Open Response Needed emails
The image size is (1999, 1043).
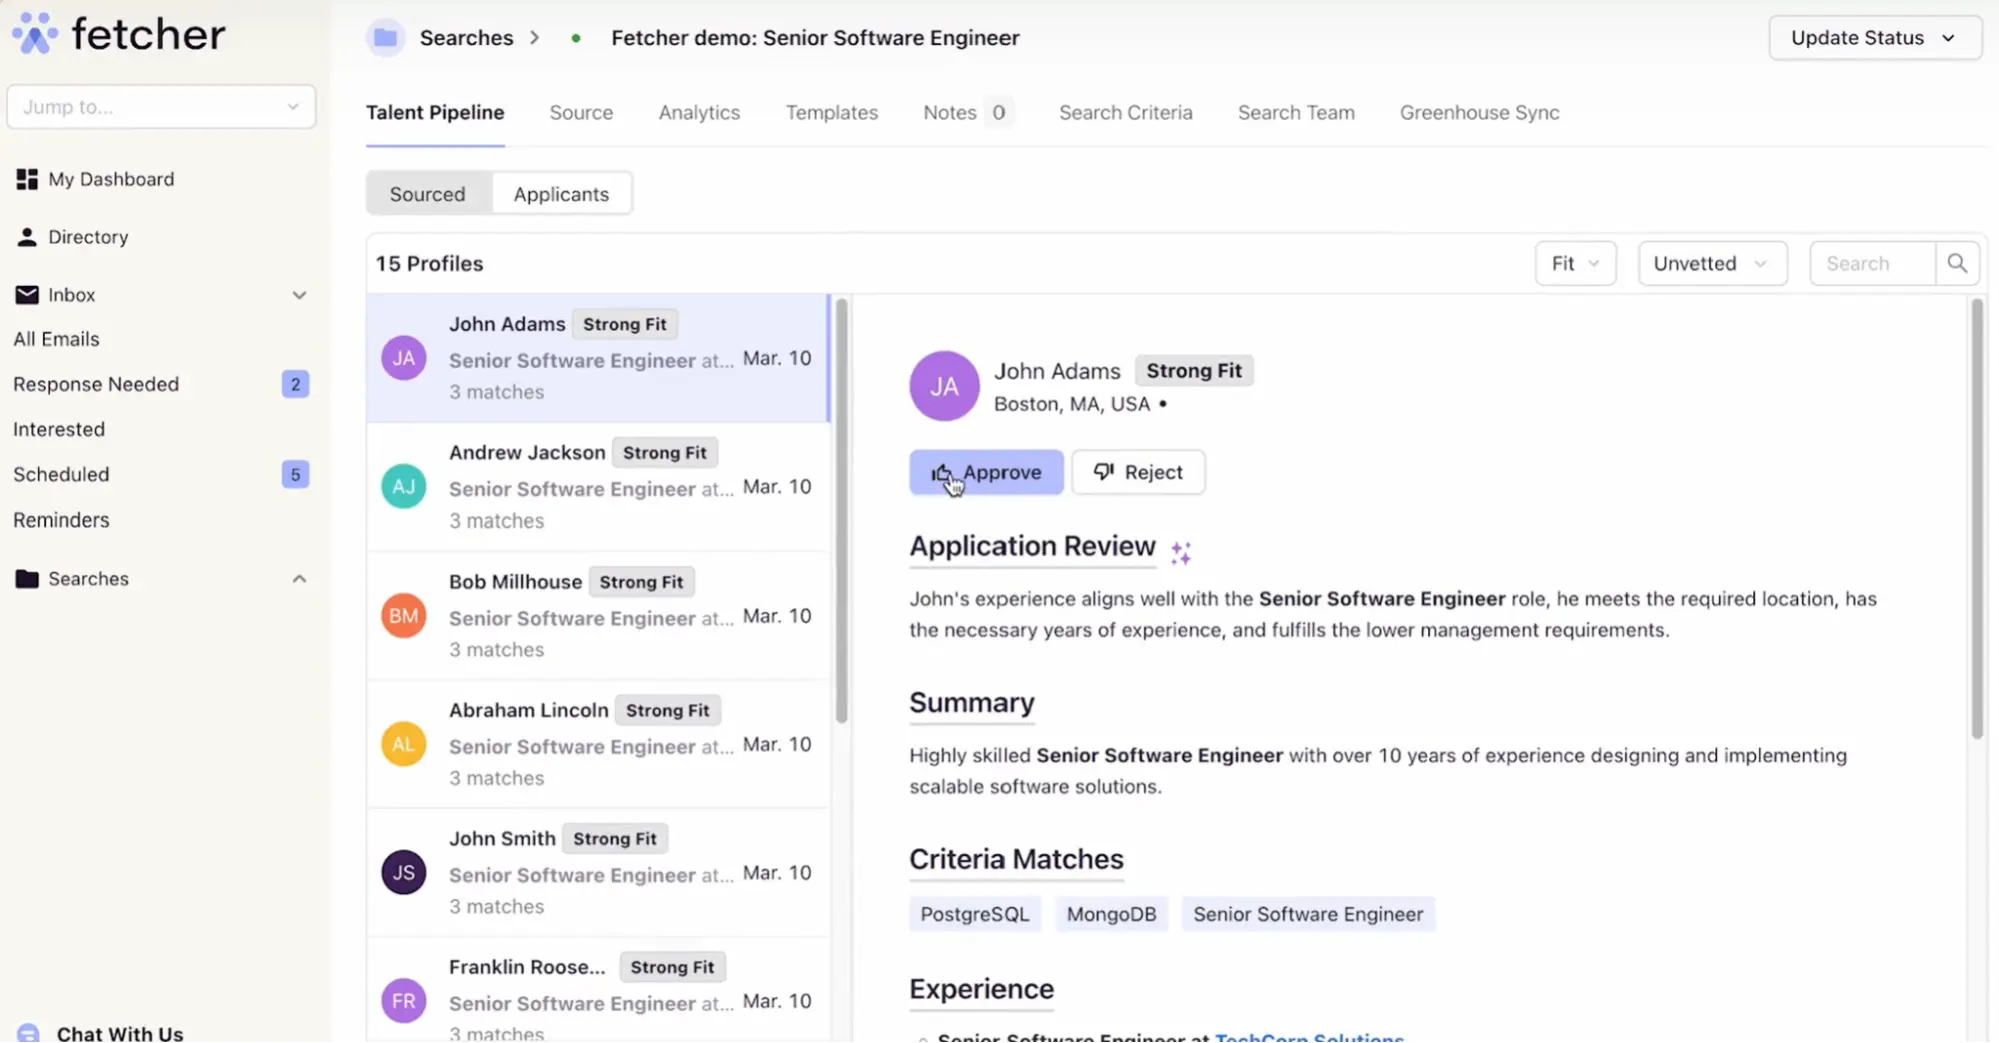tap(96, 384)
